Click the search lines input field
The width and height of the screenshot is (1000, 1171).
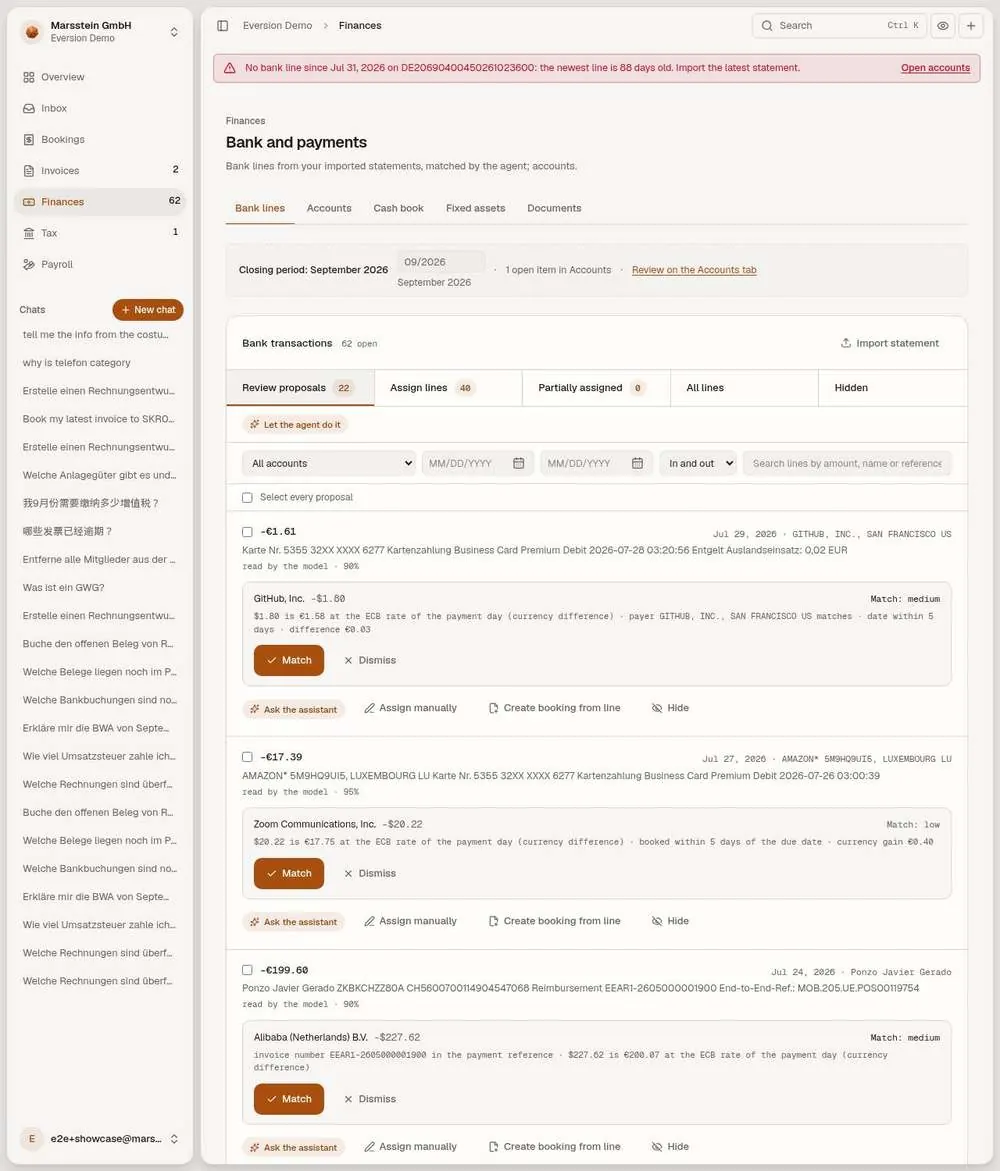[x=847, y=464]
